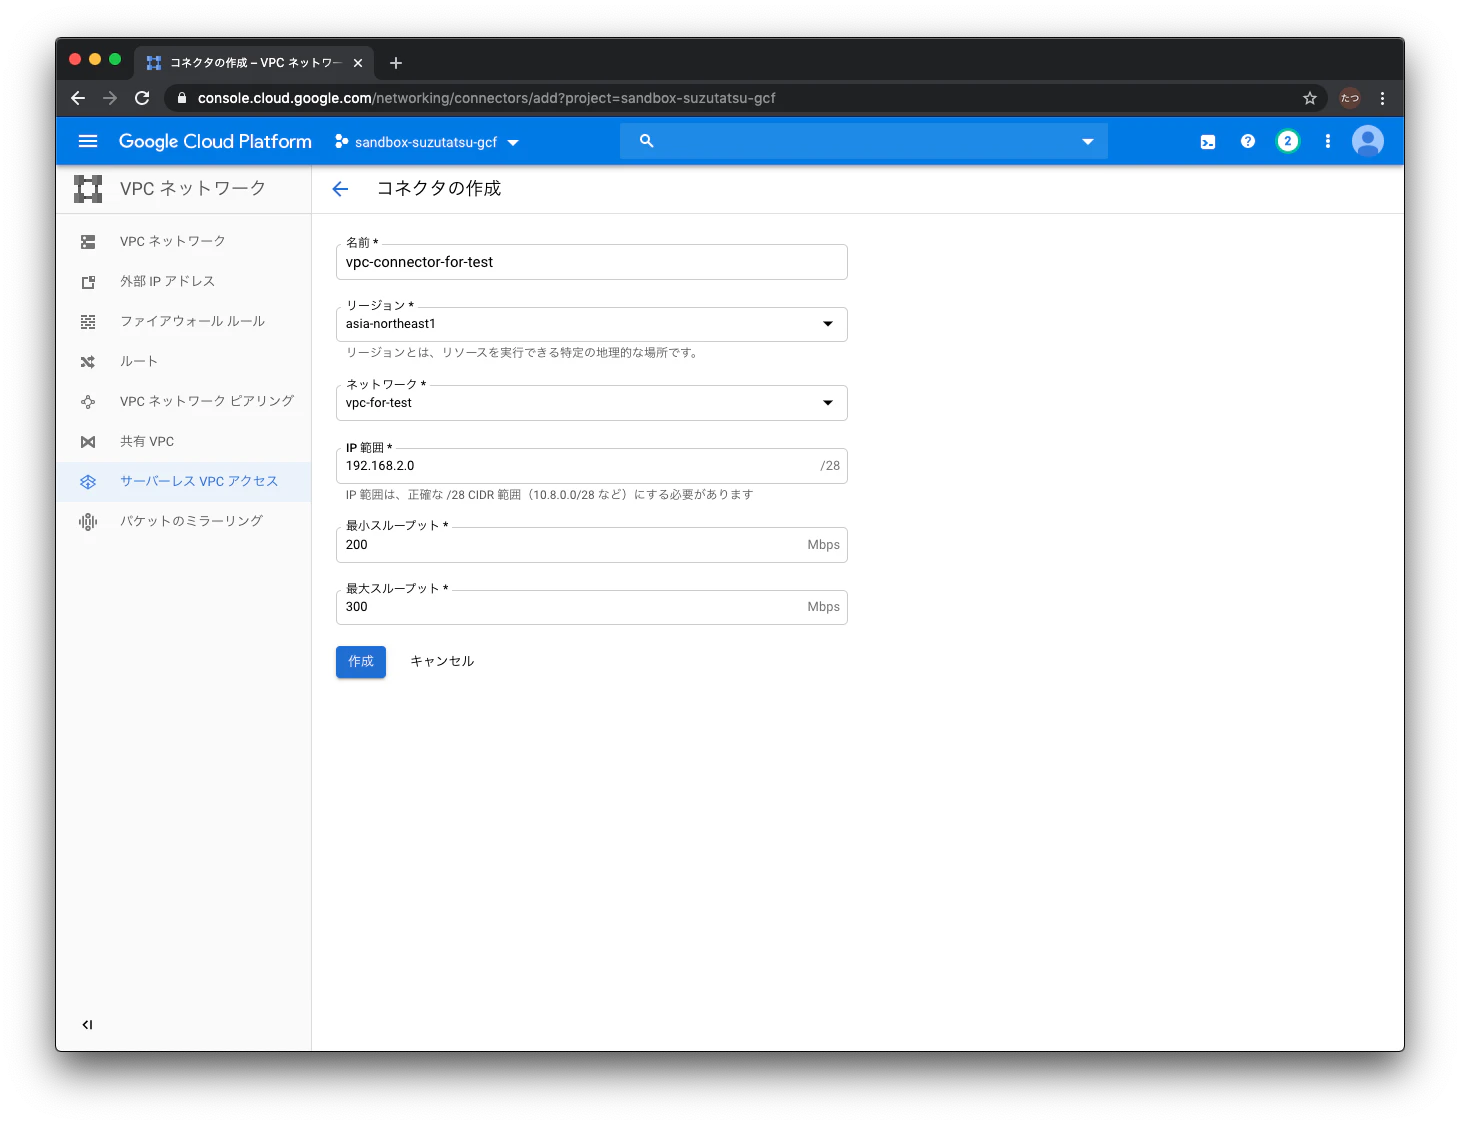1460x1125 pixels.
Task: Open the Chrome three-dot menu
Action: pyautogui.click(x=1382, y=98)
